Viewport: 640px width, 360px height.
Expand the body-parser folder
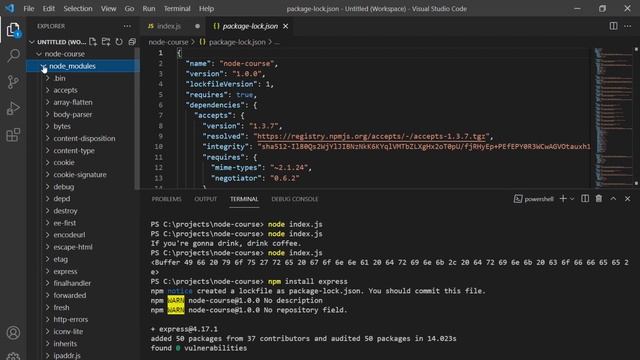tap(48, 114)
